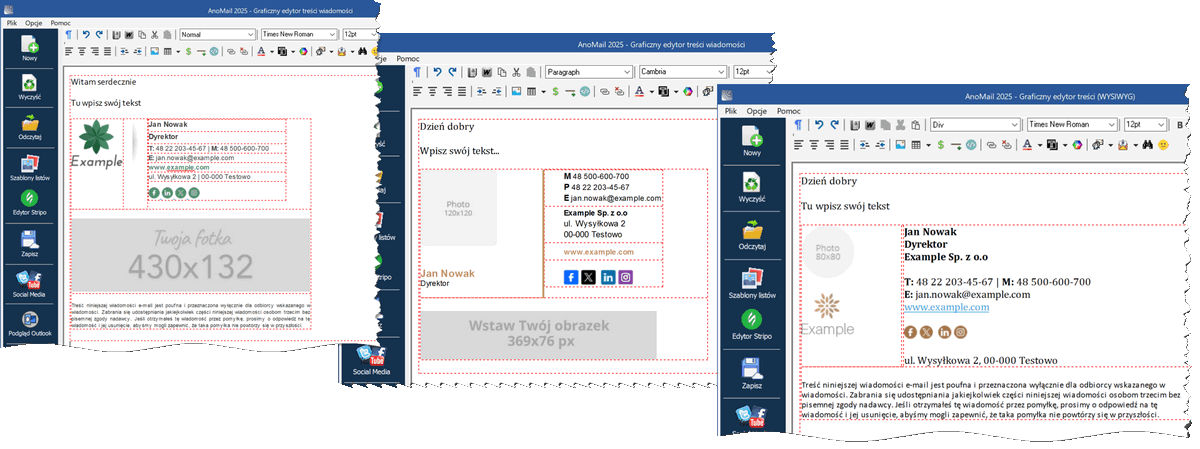The image size is (1200, 449).
Task: Open the Cambria font dropdown in middle window
Action: pos(683,72)
